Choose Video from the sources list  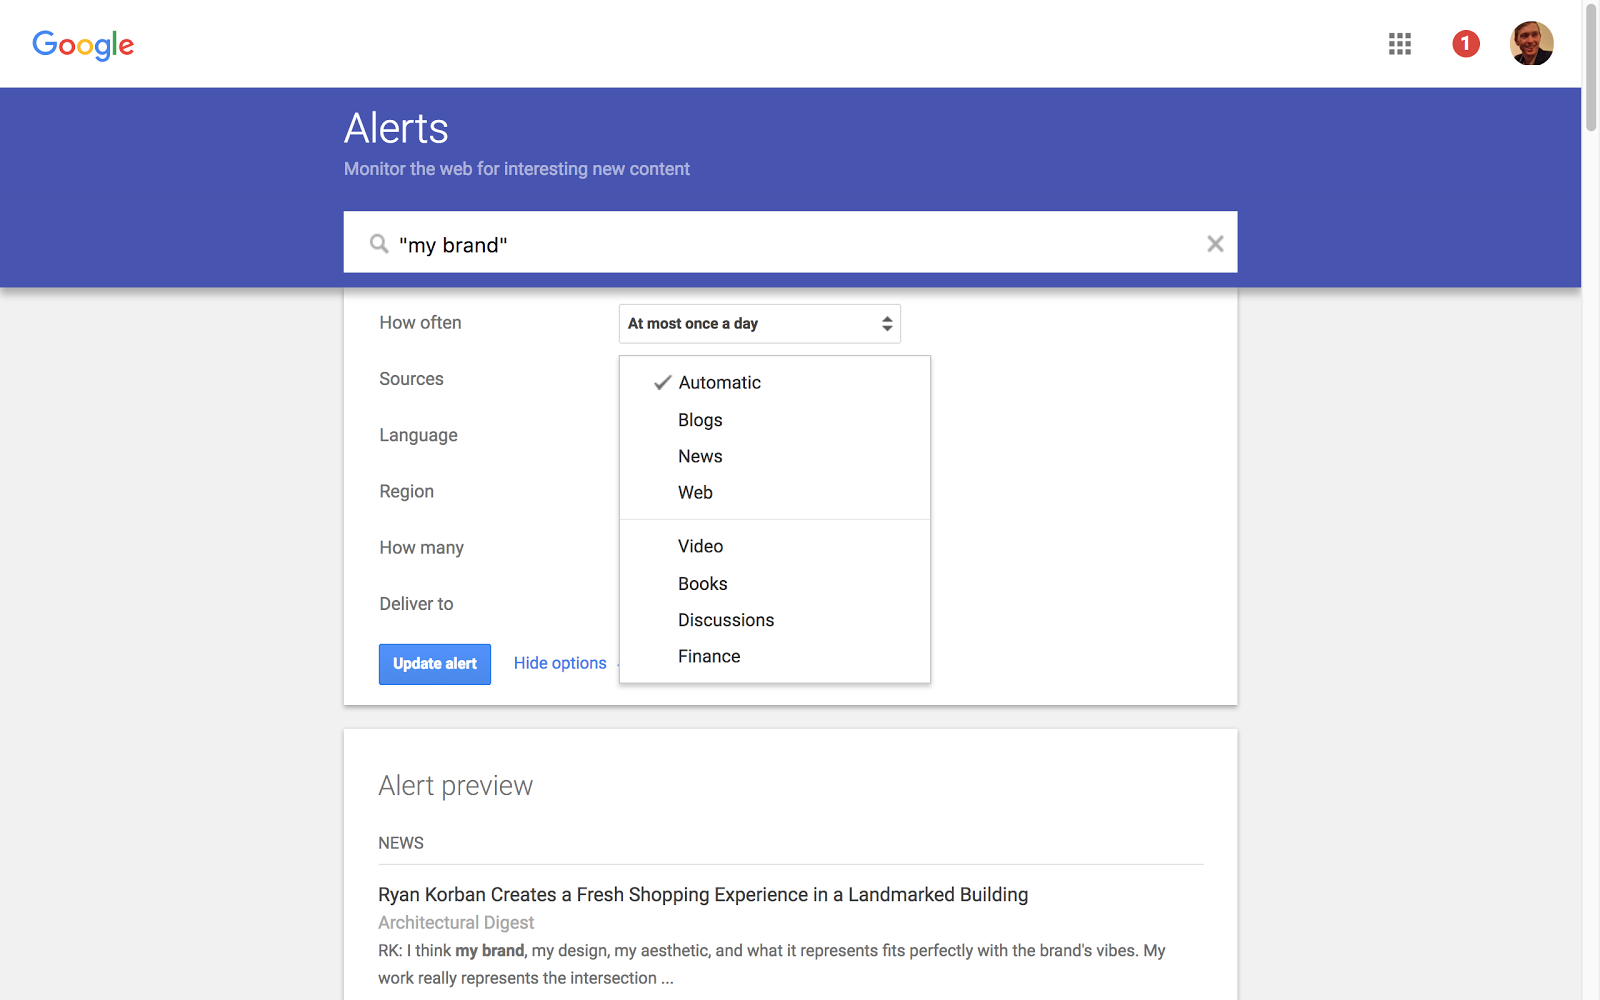point(700,546)
